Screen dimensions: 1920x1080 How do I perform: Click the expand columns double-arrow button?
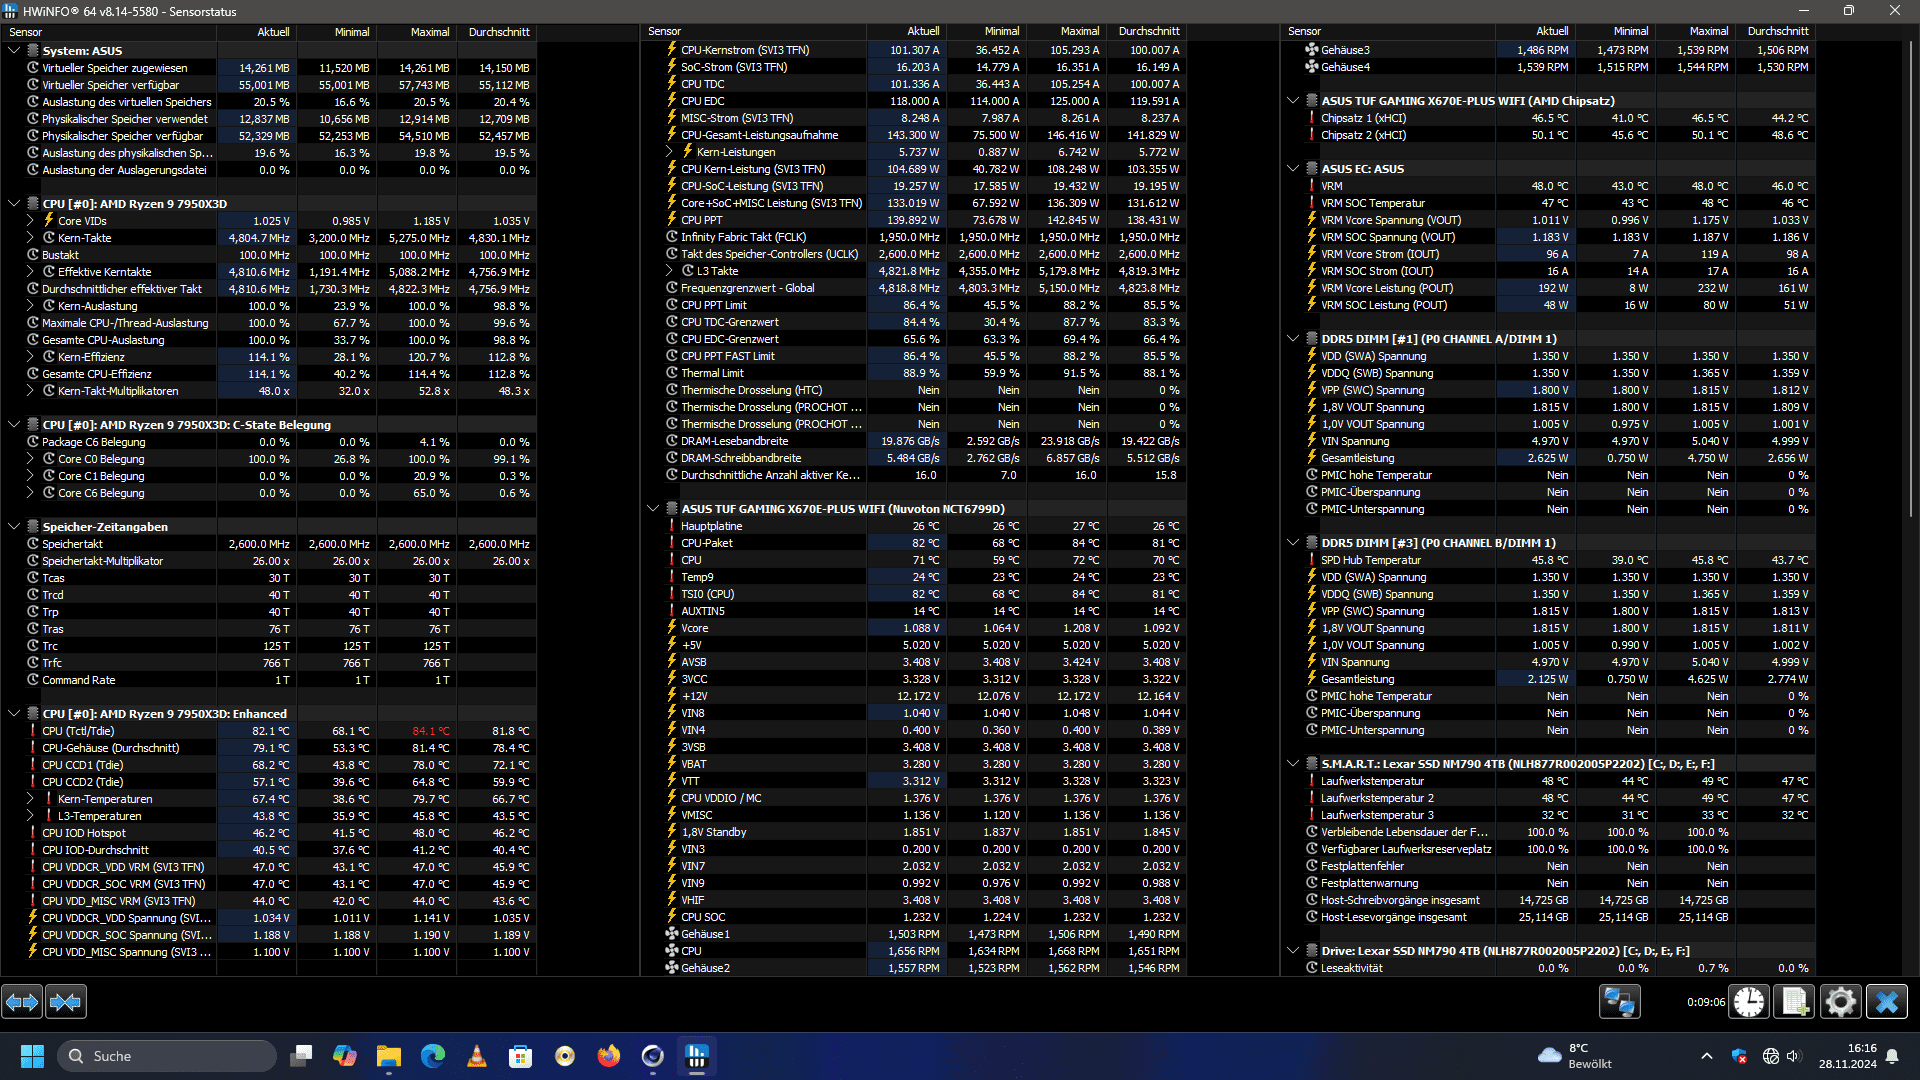point(22,1001)
